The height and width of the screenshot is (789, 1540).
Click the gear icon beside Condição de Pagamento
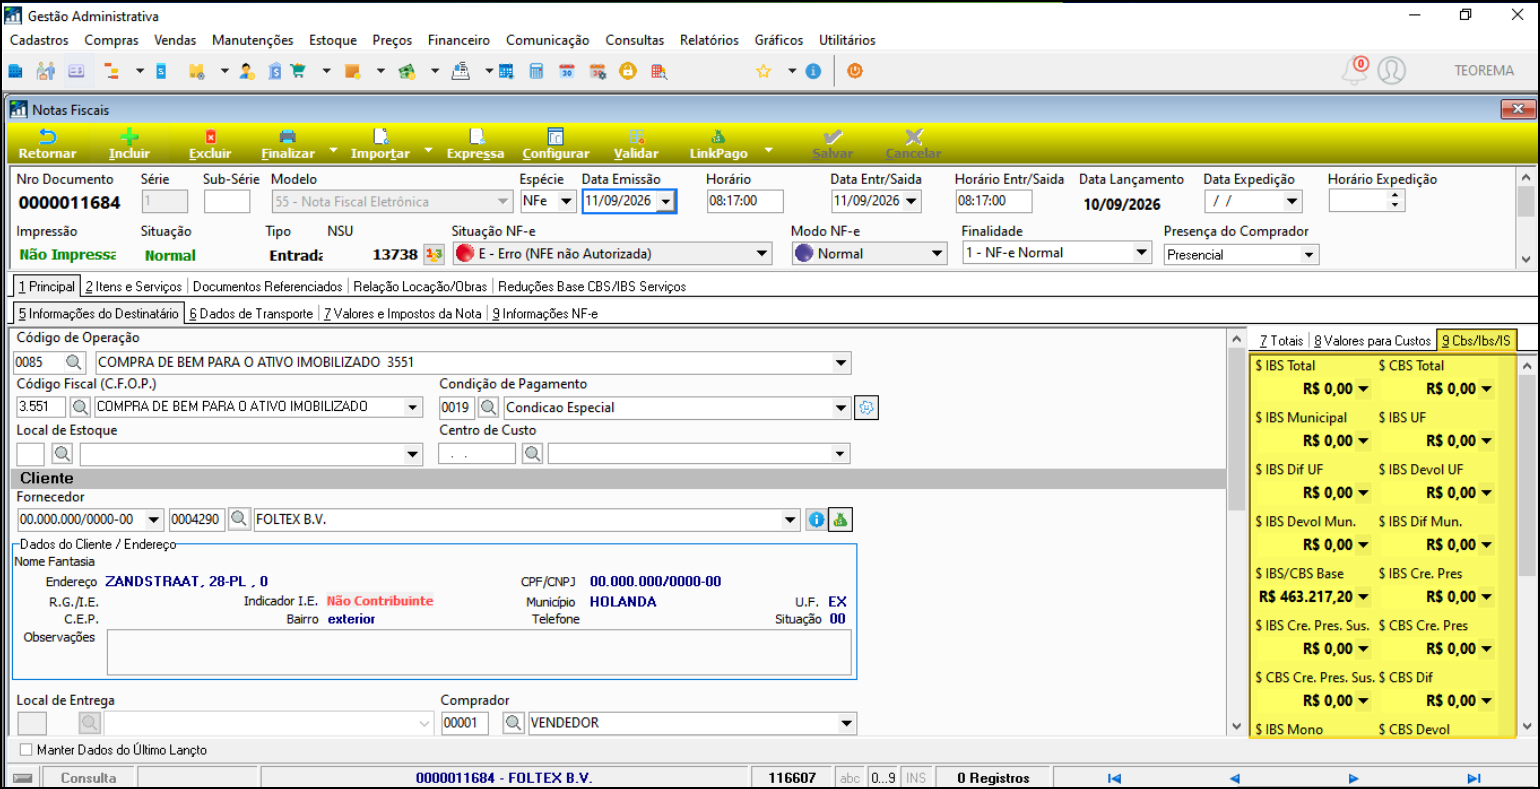pyautogui.click(x=867, y=408)
